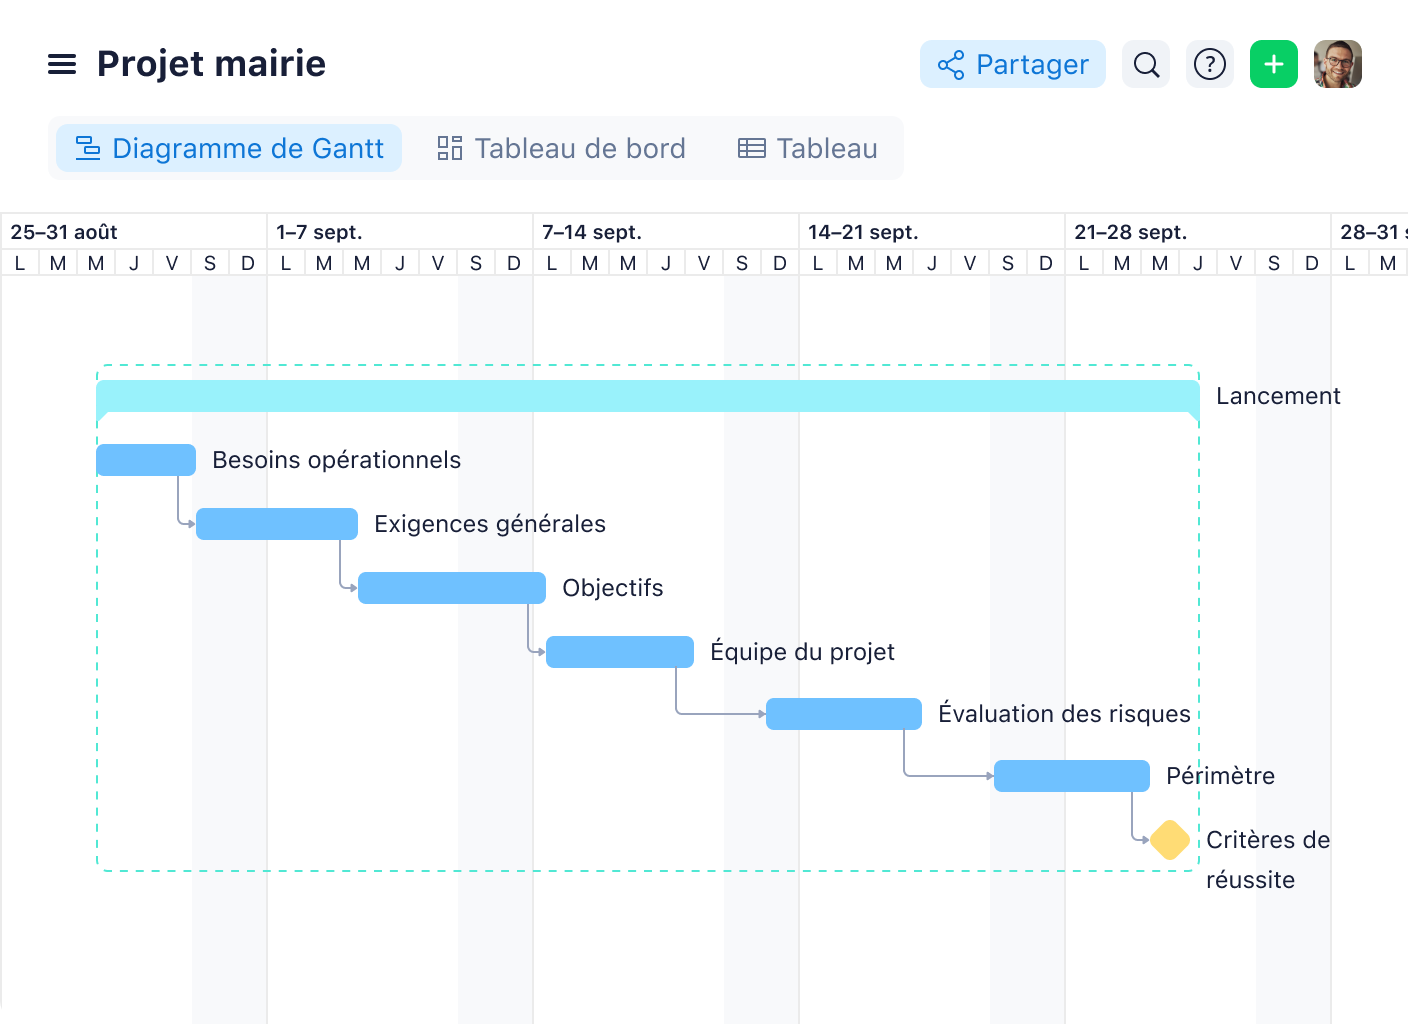
Task: Open help via the question mark icon
Action: [1210, 64]
